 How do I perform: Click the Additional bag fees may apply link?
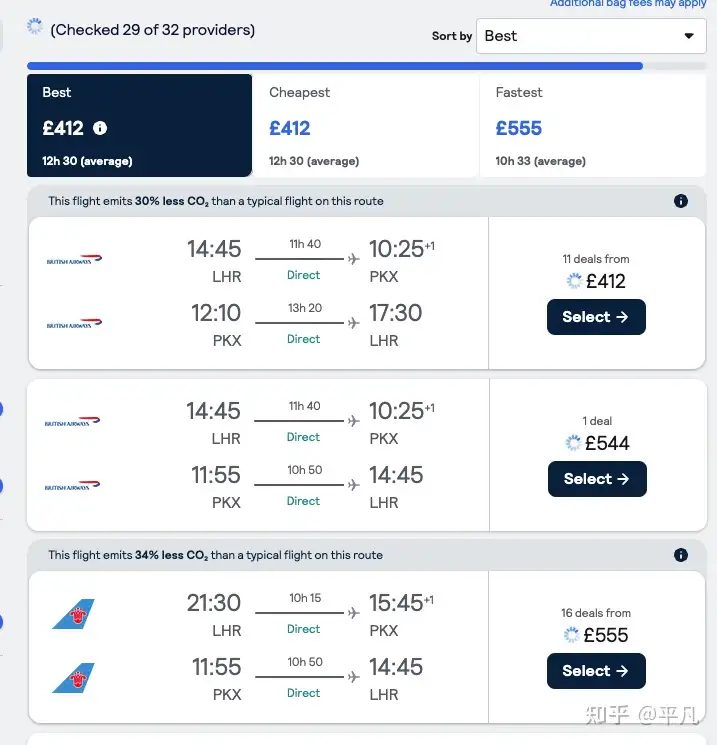pos(628,4)
